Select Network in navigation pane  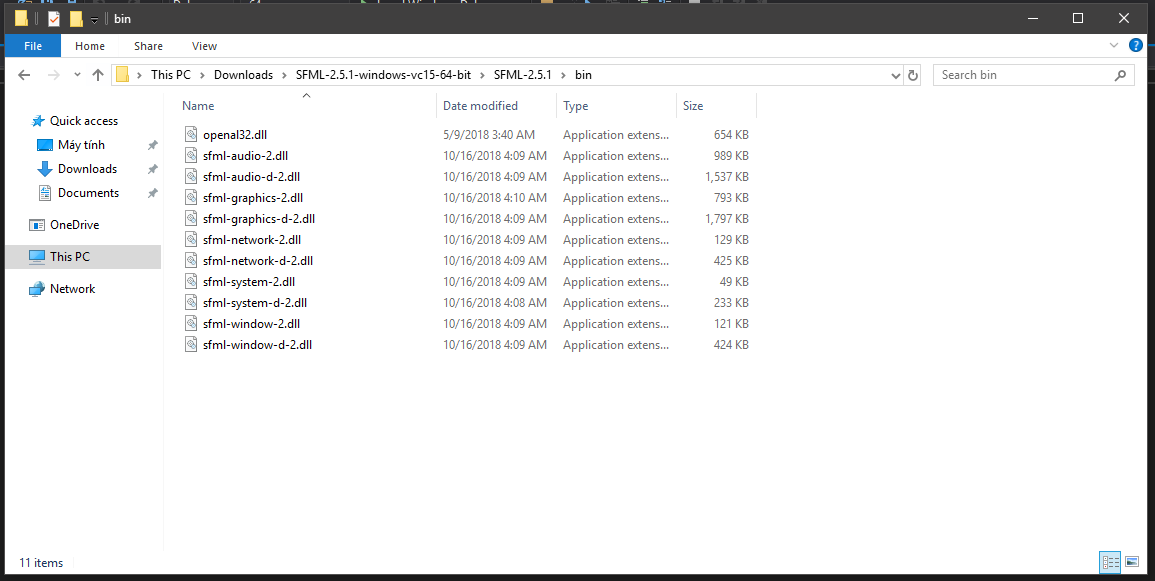tap(72, 289)
